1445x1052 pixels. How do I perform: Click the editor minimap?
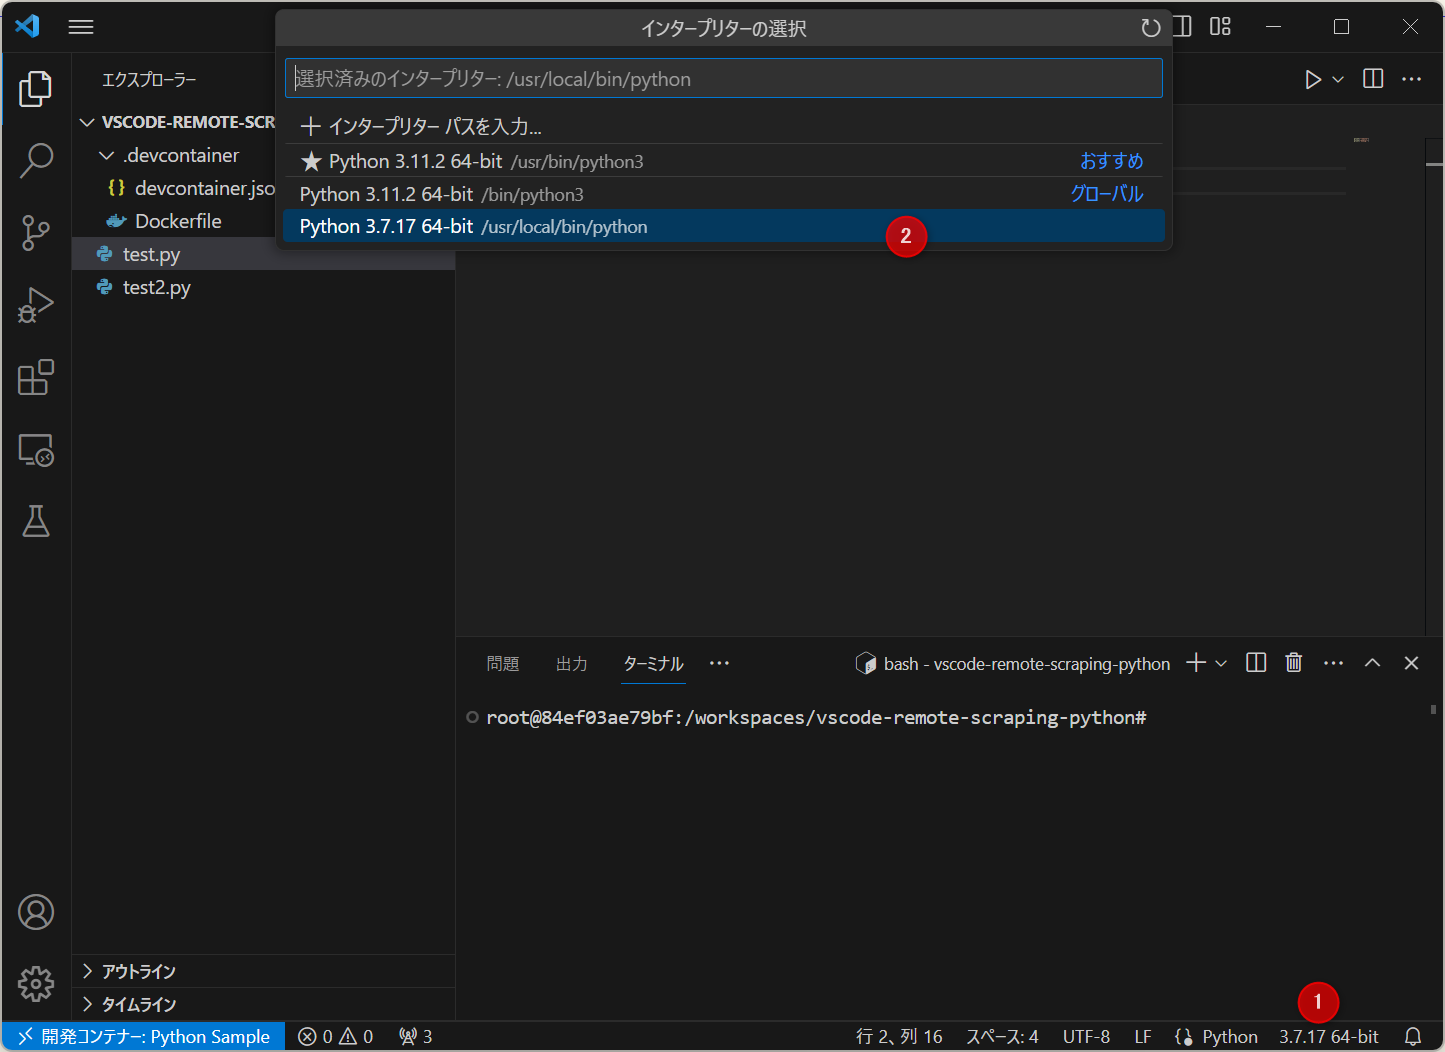click(x=1360, y=140)
